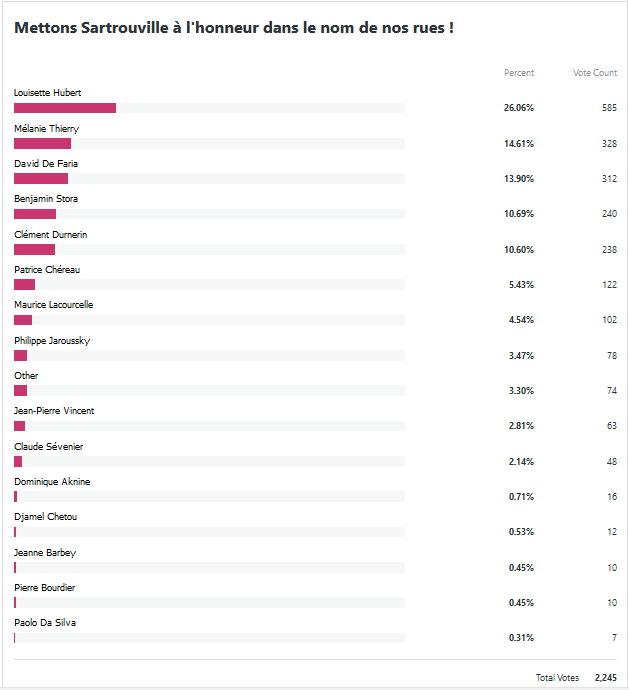
Task: Select the Benjamin Stora option label
Action: [x=46, y=199]
